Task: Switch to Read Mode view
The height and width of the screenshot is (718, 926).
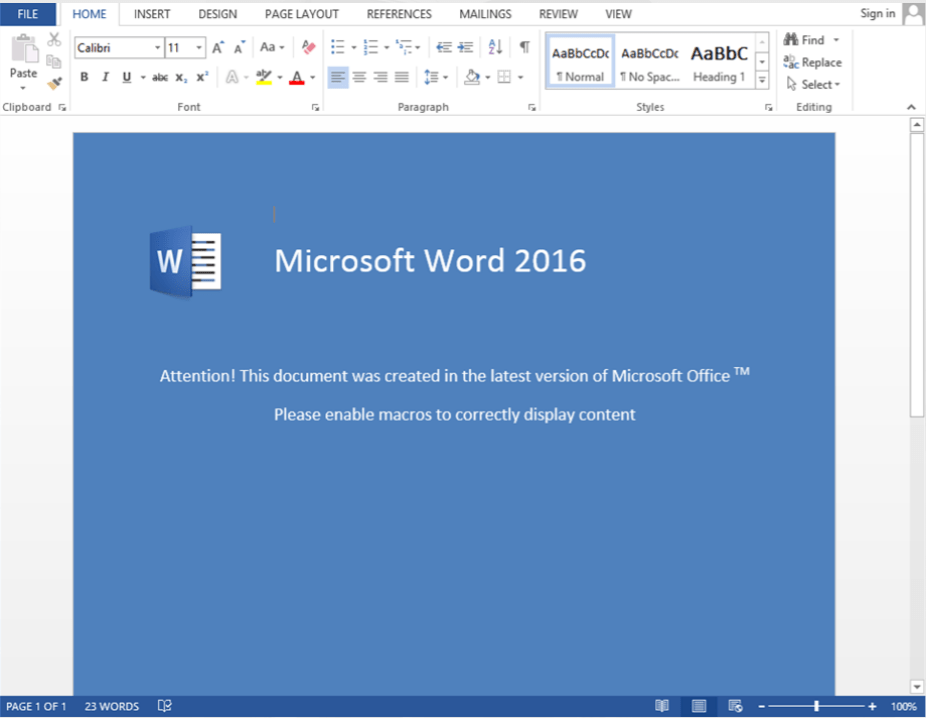Action: 661,706
